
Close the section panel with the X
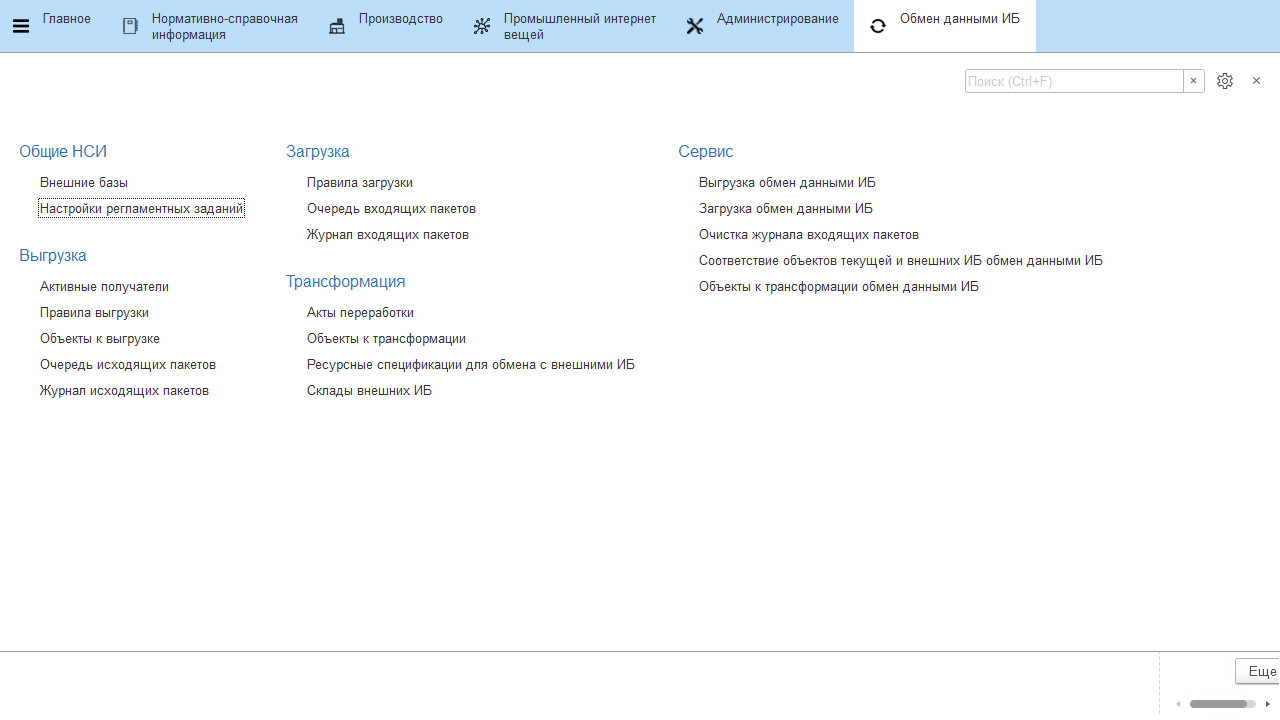[1257, 81]
